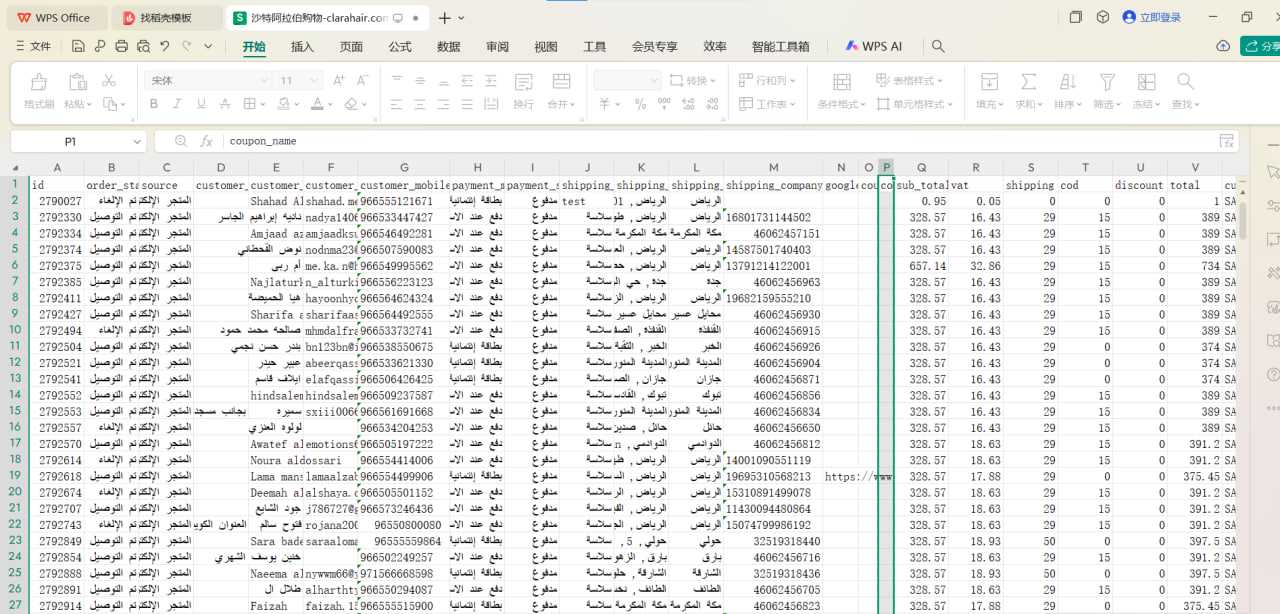Click the Filter (筛选) funnel icon
Image resolution: width=1280 pixels, height=614 pixels.
coord(1106,82)
